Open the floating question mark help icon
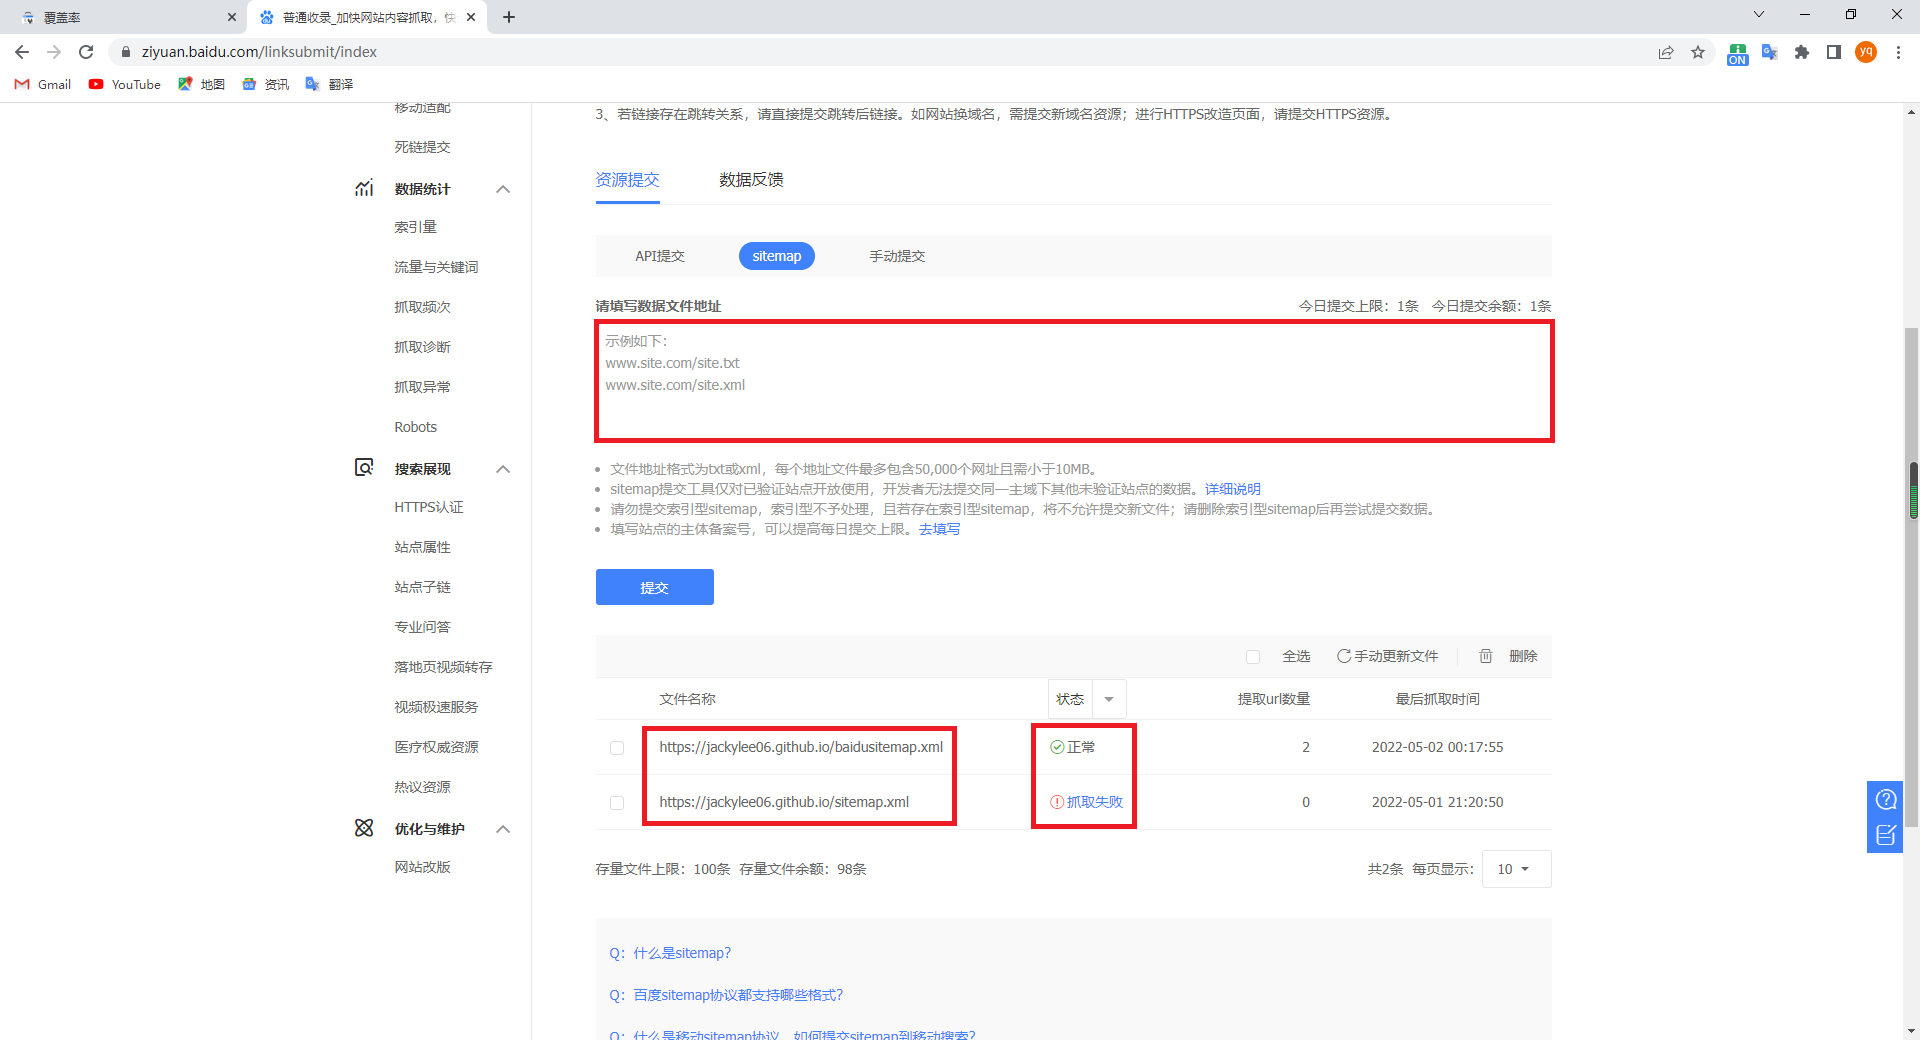 [1885, 798]
